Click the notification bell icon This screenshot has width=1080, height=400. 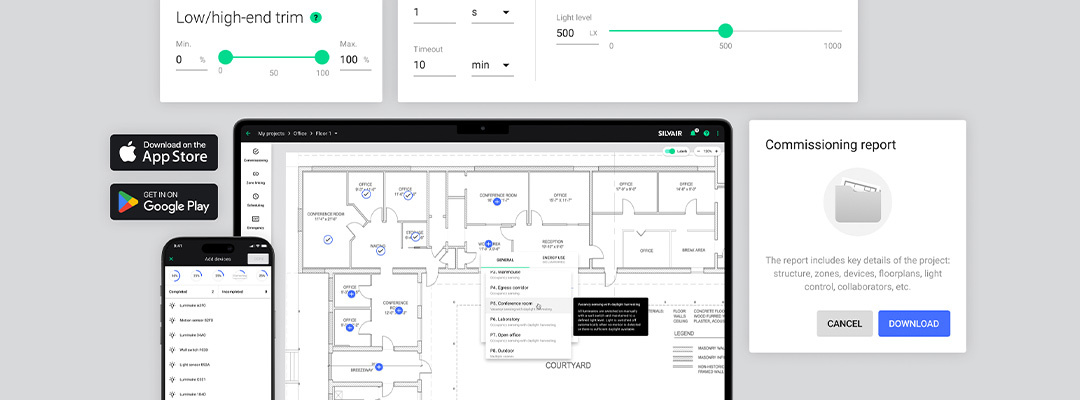click(693, 133)
